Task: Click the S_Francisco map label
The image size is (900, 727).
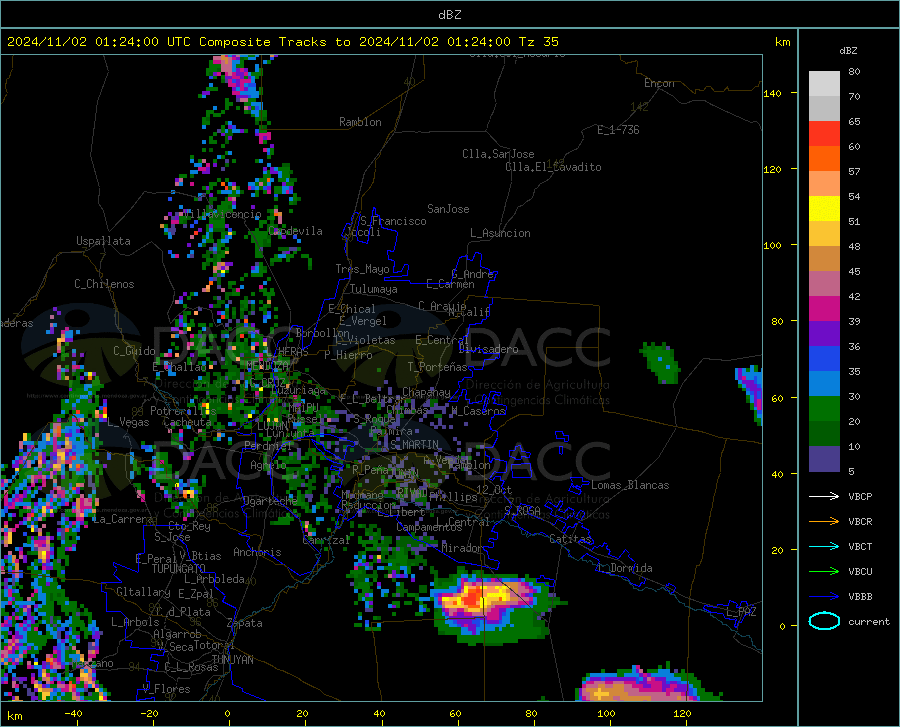Action: [393, 221]
